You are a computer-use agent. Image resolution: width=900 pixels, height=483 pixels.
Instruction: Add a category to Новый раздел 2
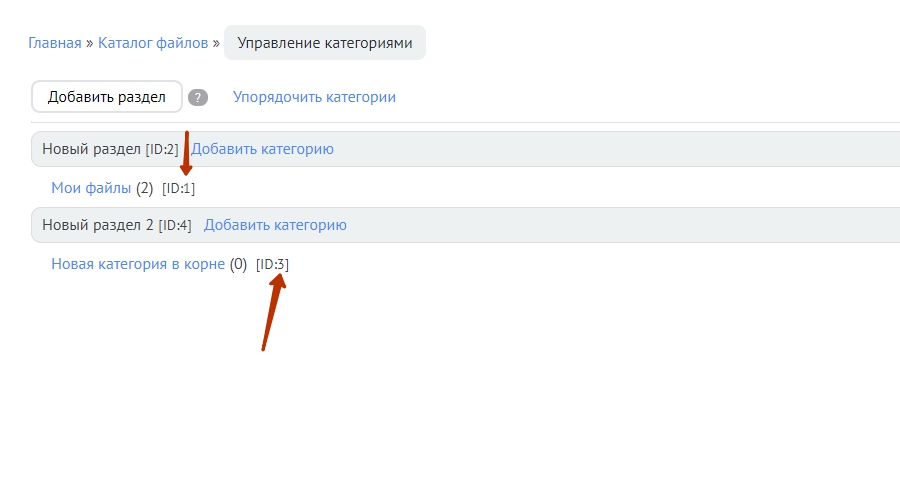pyautogui.click(x=275, y=225)
